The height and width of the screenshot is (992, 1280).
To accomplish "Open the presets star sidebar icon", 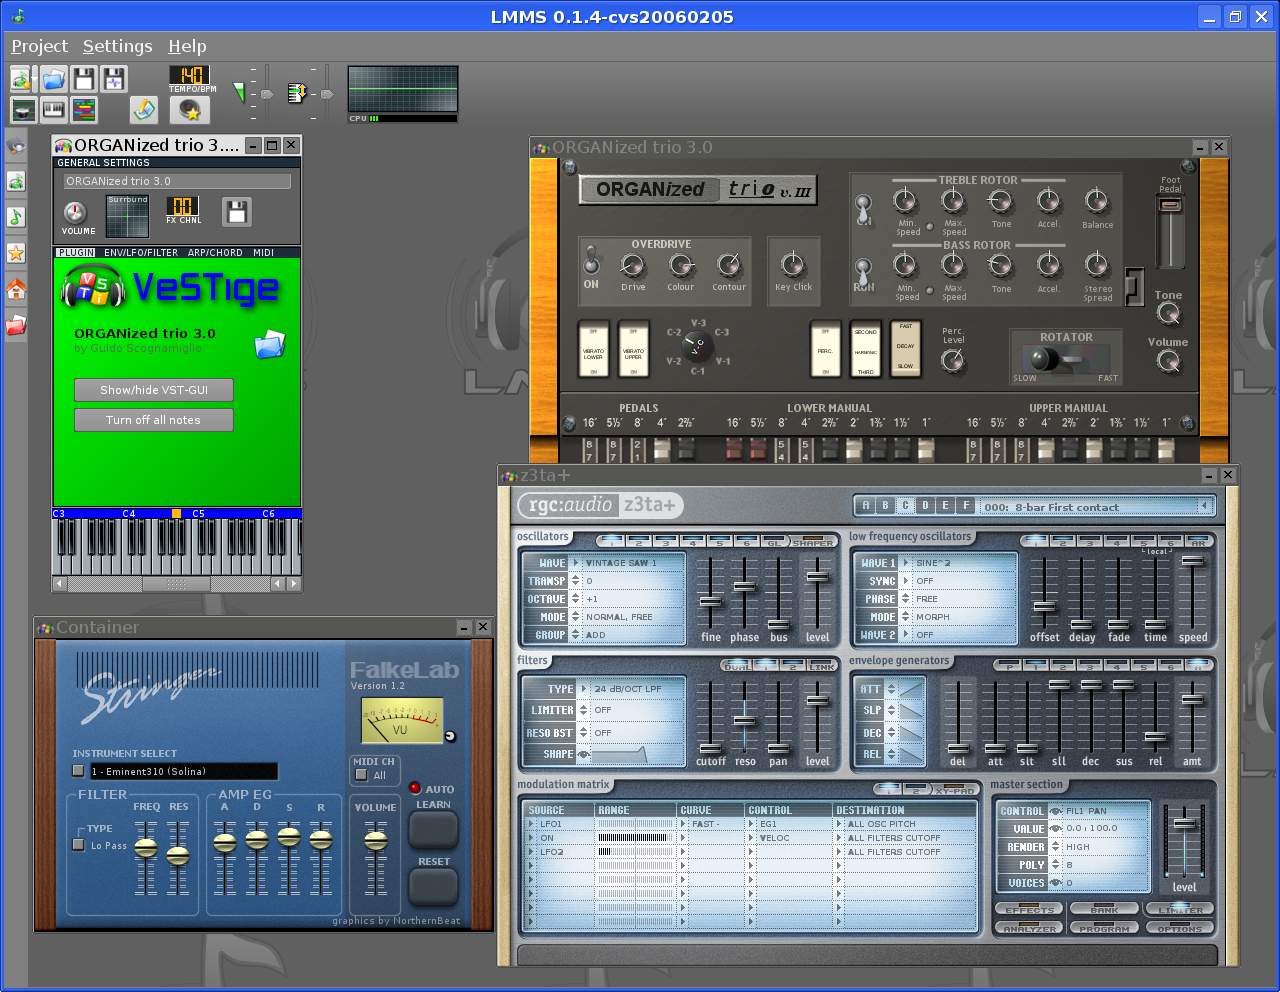I will (16, 253).
